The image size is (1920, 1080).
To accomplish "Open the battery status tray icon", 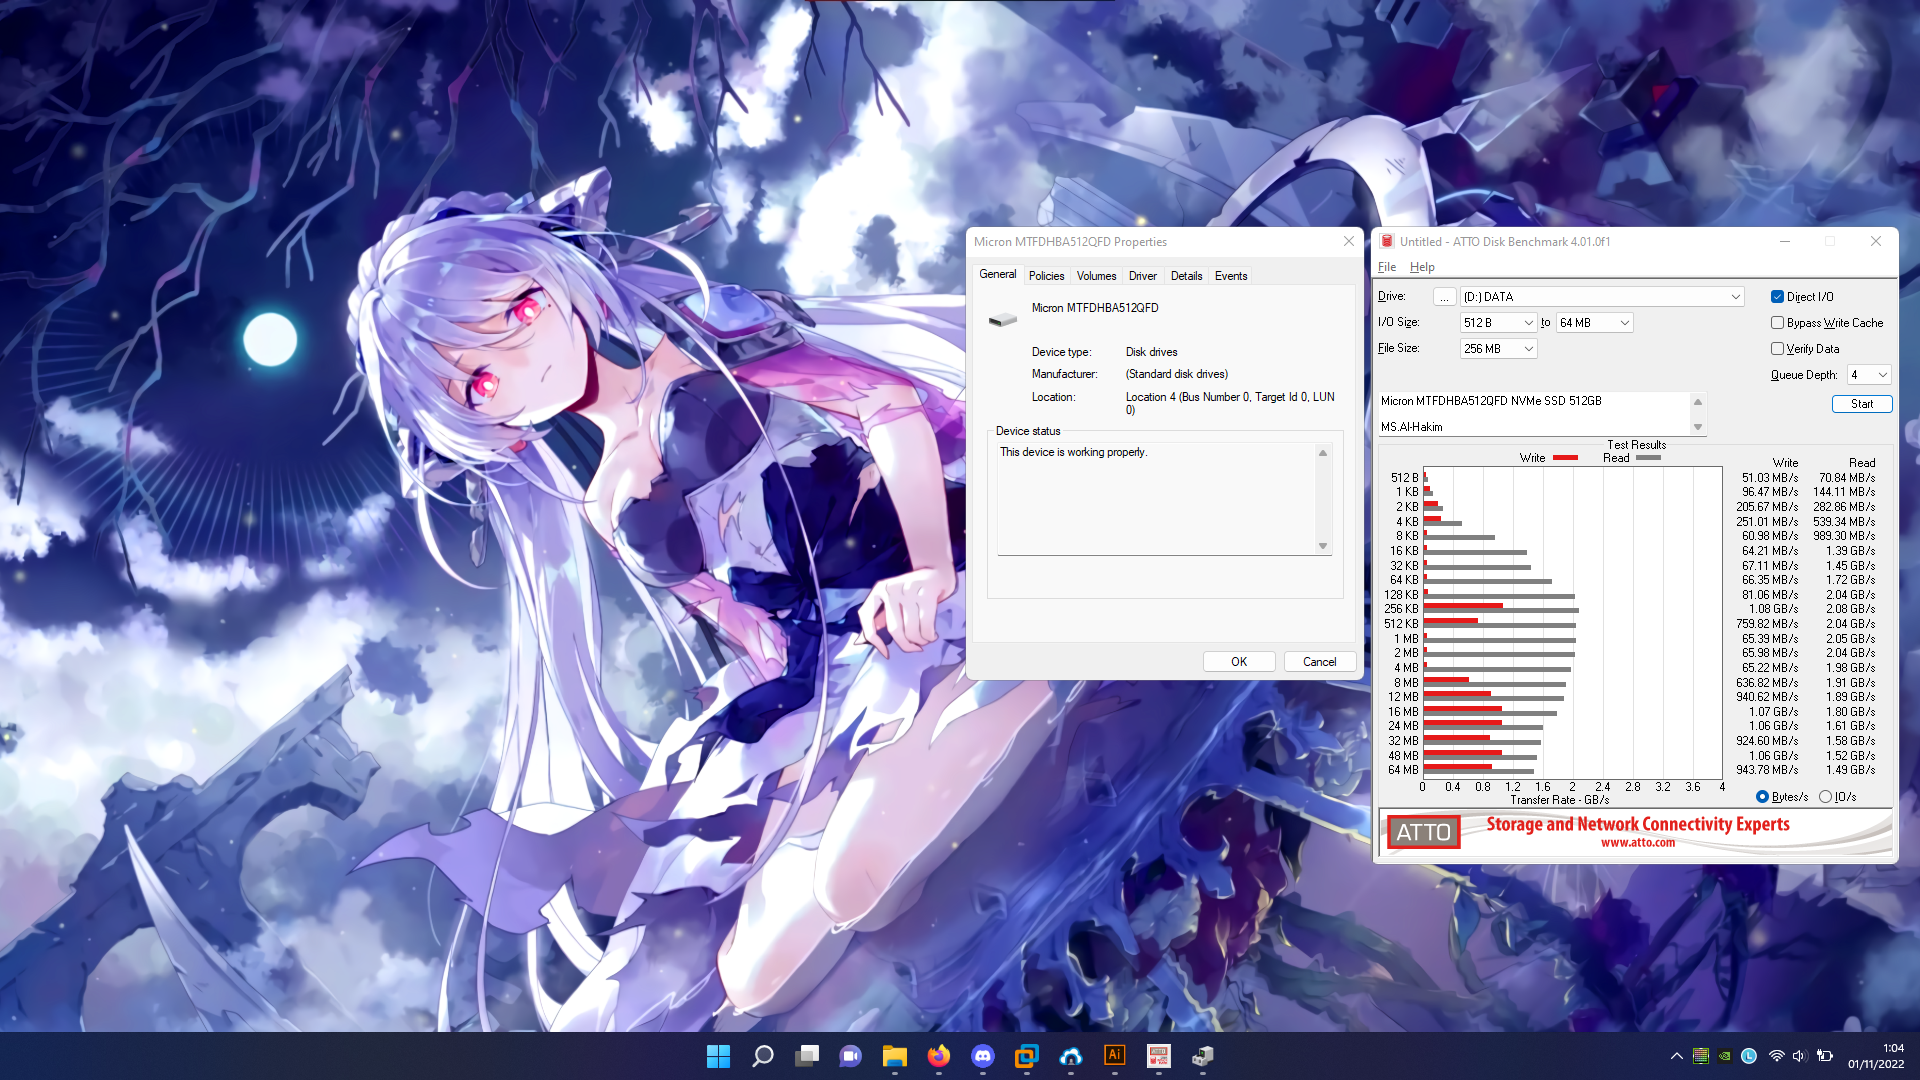I will [x=1825, y=1056].
